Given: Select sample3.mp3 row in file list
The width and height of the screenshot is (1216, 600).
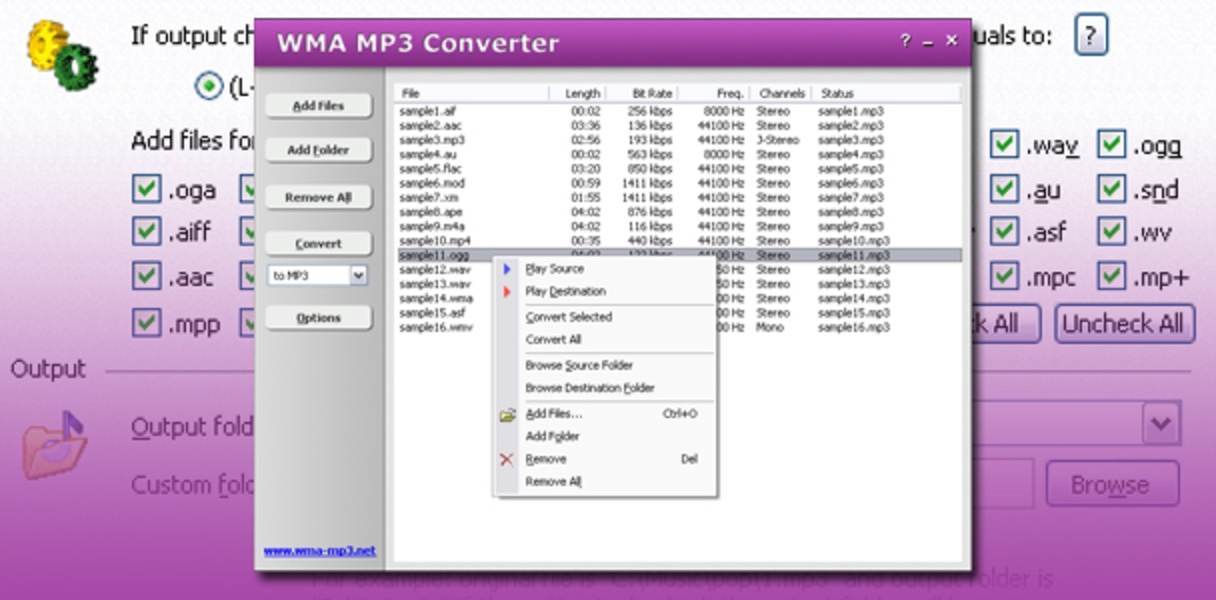Looking at the screenshot, I should tap(432, 141).
